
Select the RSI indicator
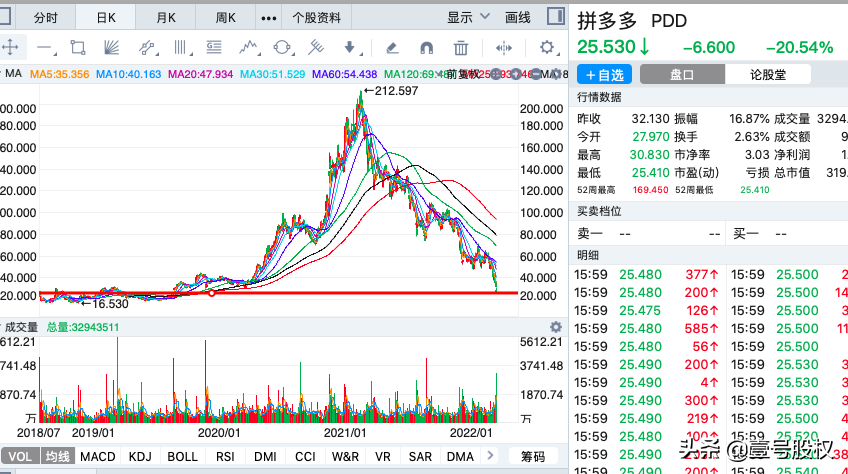click(x=226, y=456)
